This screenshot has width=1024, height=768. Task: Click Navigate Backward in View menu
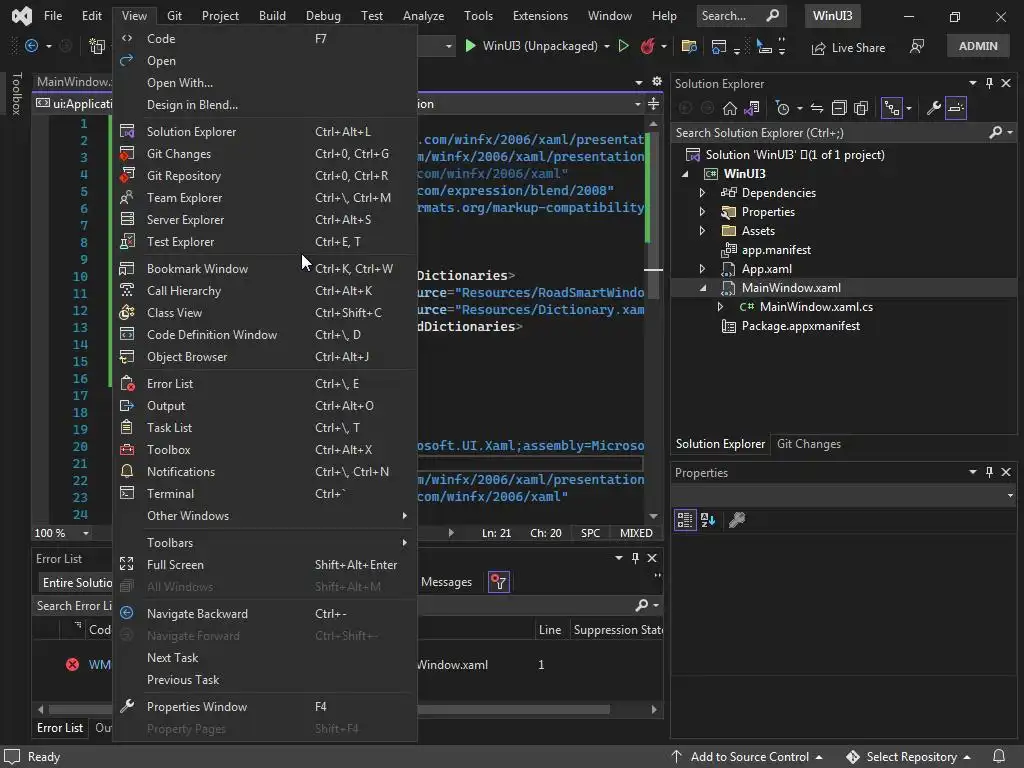coord(265,614)
